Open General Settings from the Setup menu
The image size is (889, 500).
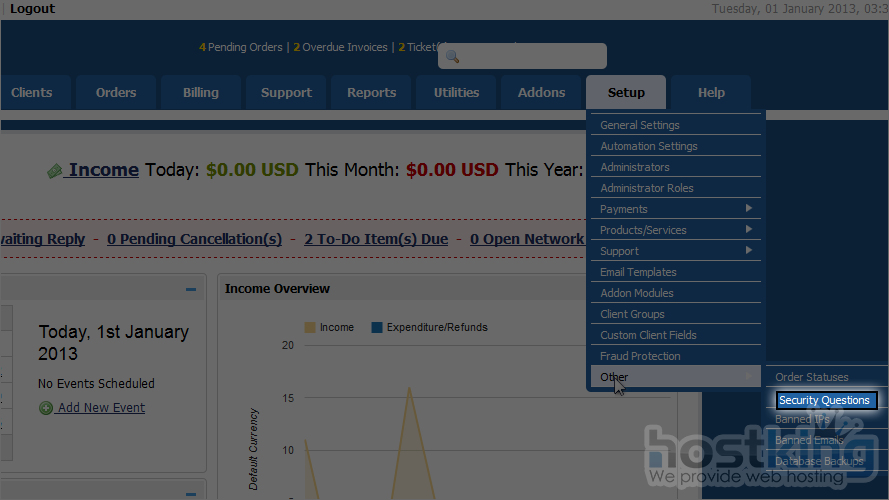[639, 125]
